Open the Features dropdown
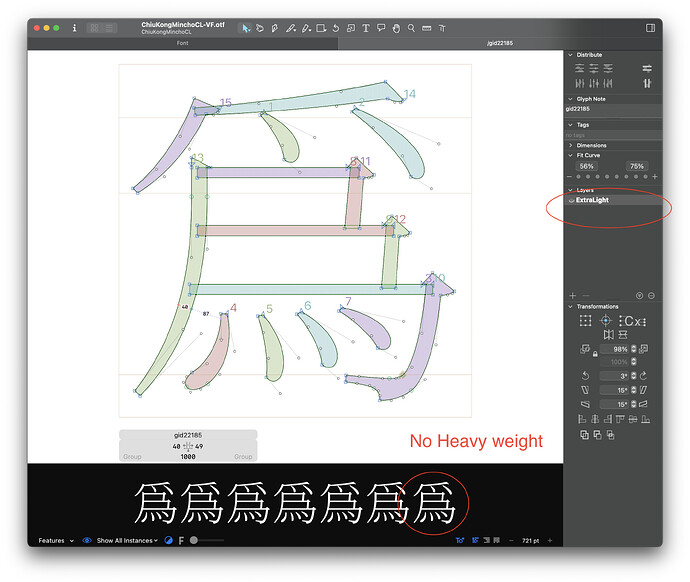 pyautogui.click(x=56, y=540)
